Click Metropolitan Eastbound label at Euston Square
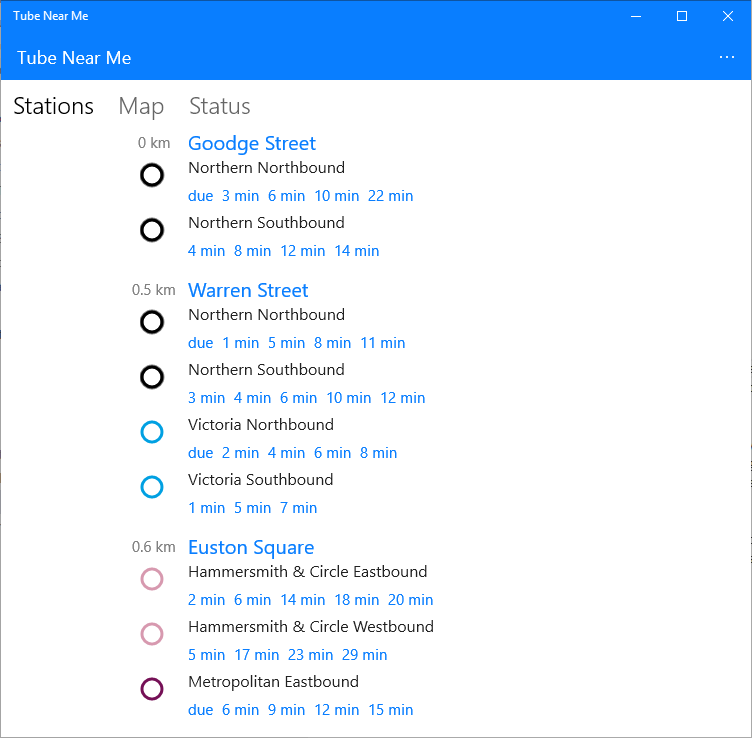Image resolution: width=752 pixels, height=738 pixels. click(x=273, y=682)
